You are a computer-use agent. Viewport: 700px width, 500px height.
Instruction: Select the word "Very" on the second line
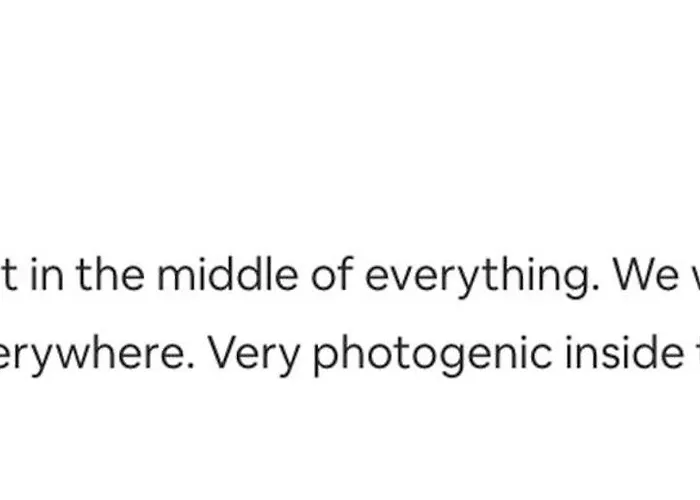[254, 356]
